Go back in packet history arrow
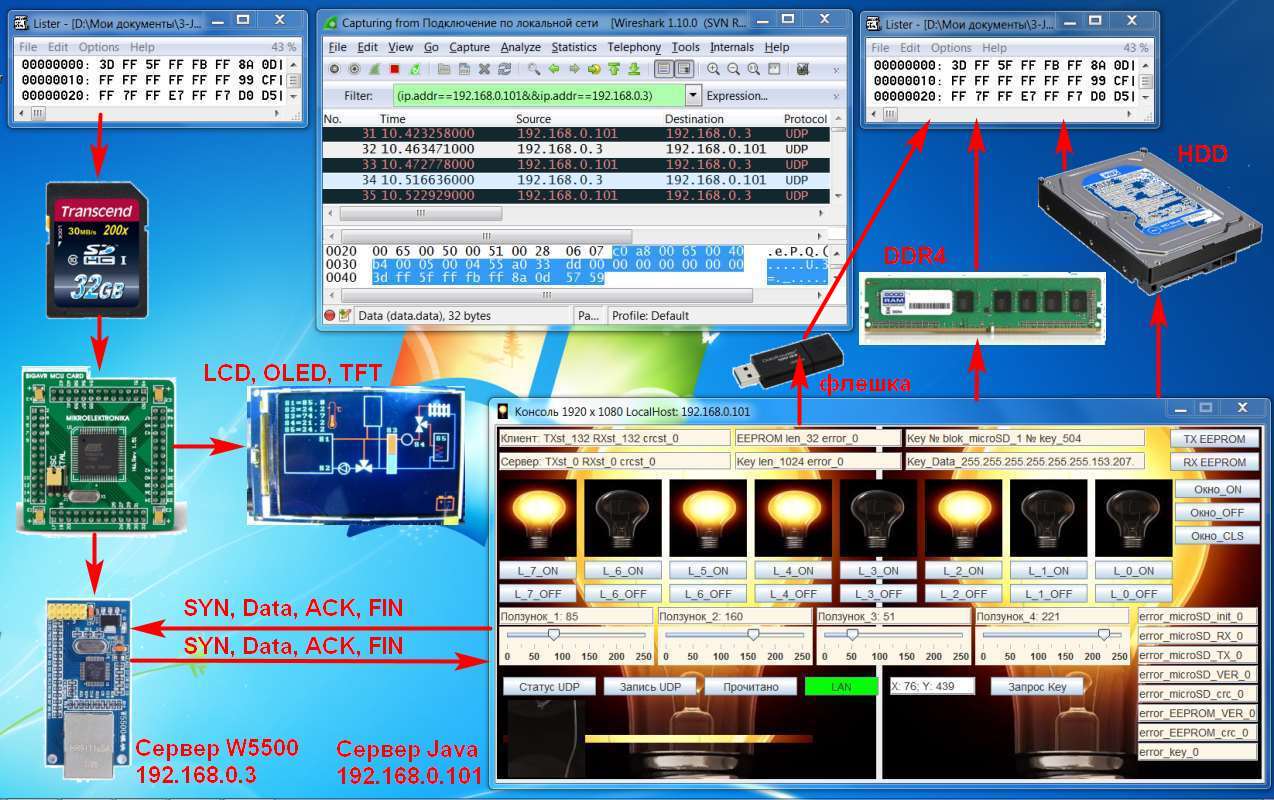 [x=554, y=69]
